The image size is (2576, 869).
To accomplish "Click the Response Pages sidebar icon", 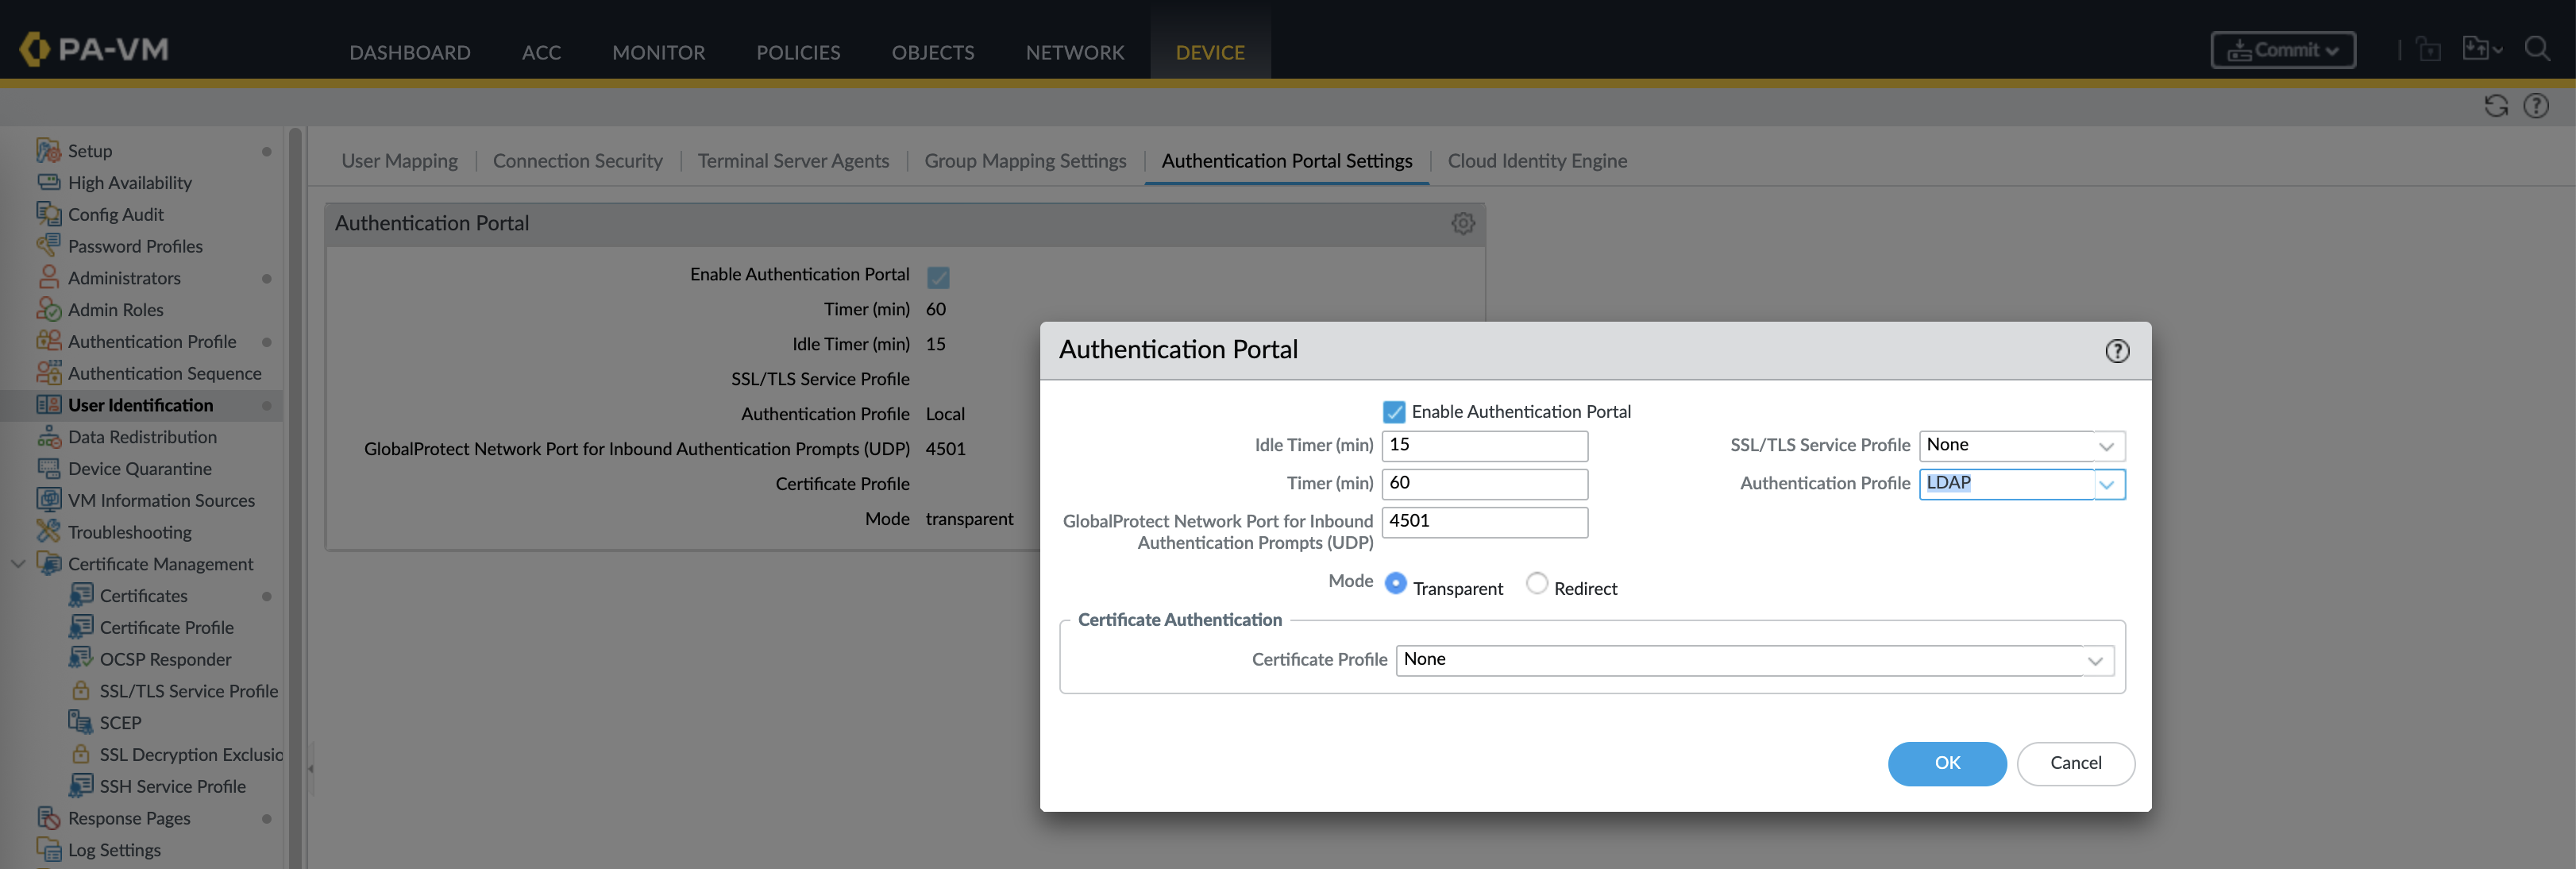I will [48, 818].
